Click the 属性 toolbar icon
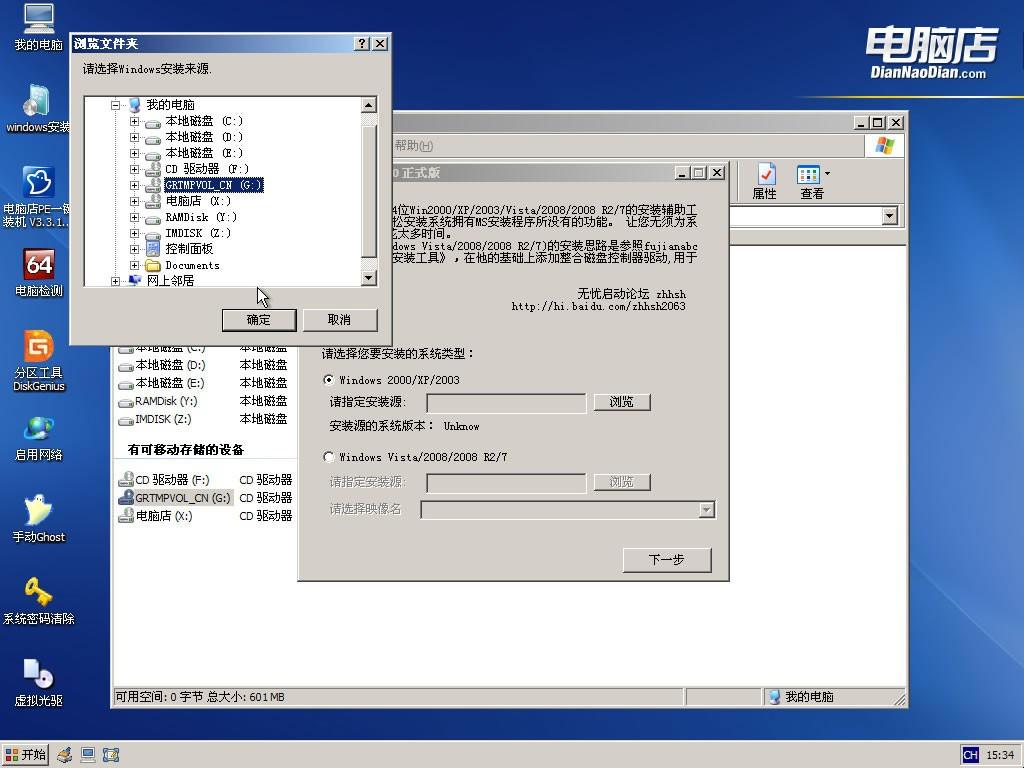1024x768 pixels. pos(765,181)
